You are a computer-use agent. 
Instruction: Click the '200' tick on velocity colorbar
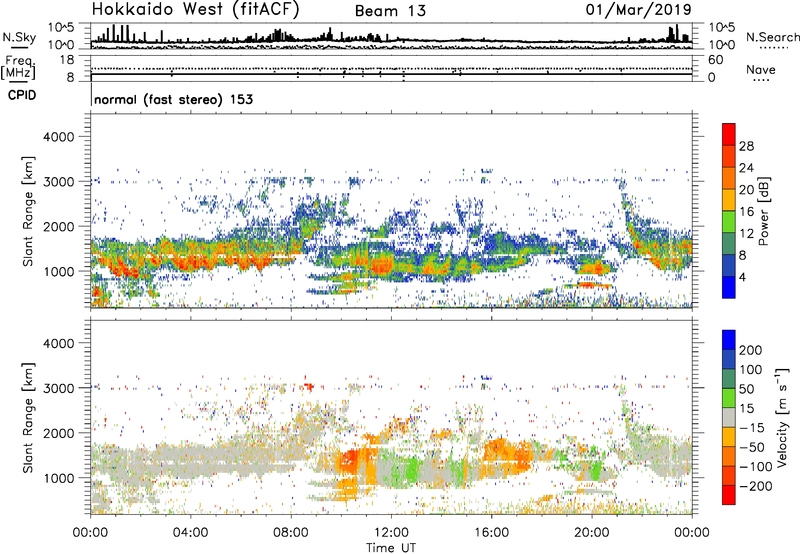pos(751,350)
